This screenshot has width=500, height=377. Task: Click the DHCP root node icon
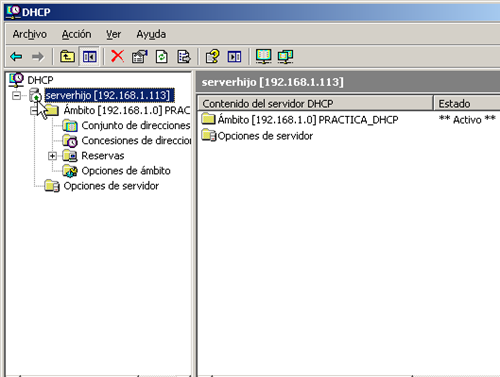coord(16,80)
